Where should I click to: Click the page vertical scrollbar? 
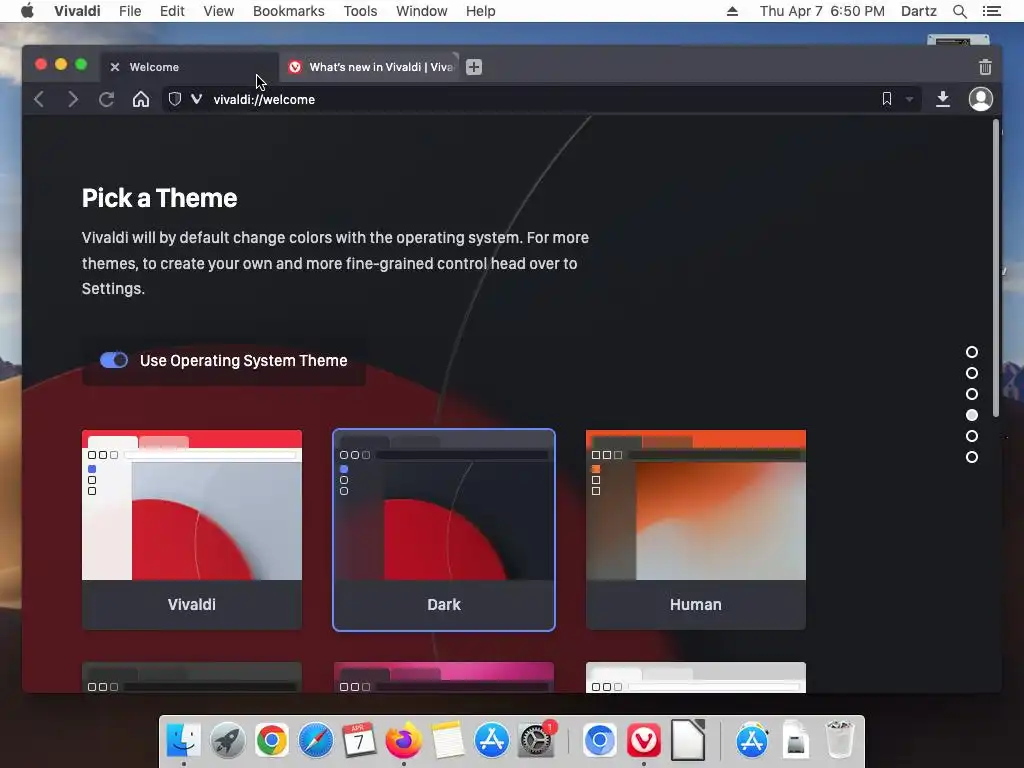pos(996,268)
